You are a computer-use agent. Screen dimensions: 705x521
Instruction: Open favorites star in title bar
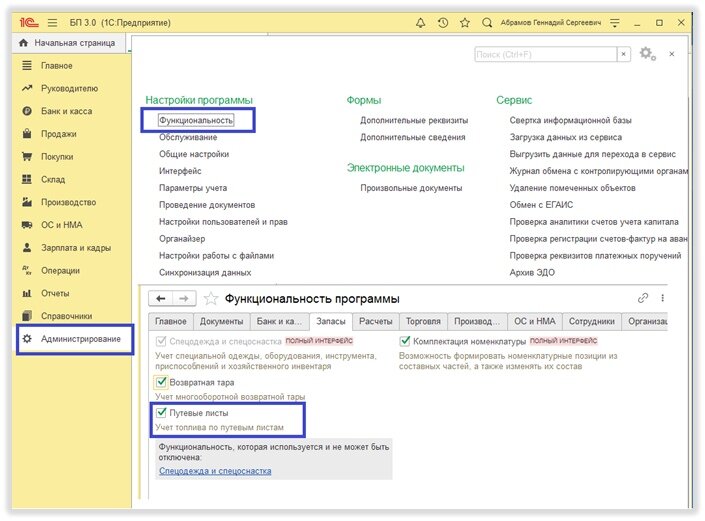[x=465, y=22]
